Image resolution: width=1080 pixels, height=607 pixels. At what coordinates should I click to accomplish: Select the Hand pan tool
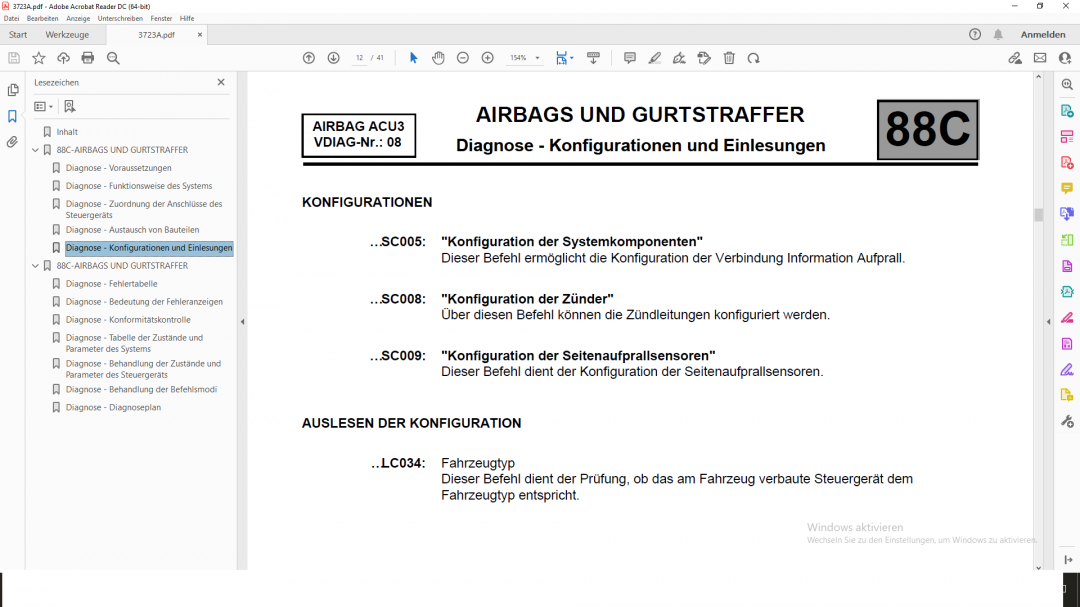(438, 58)
